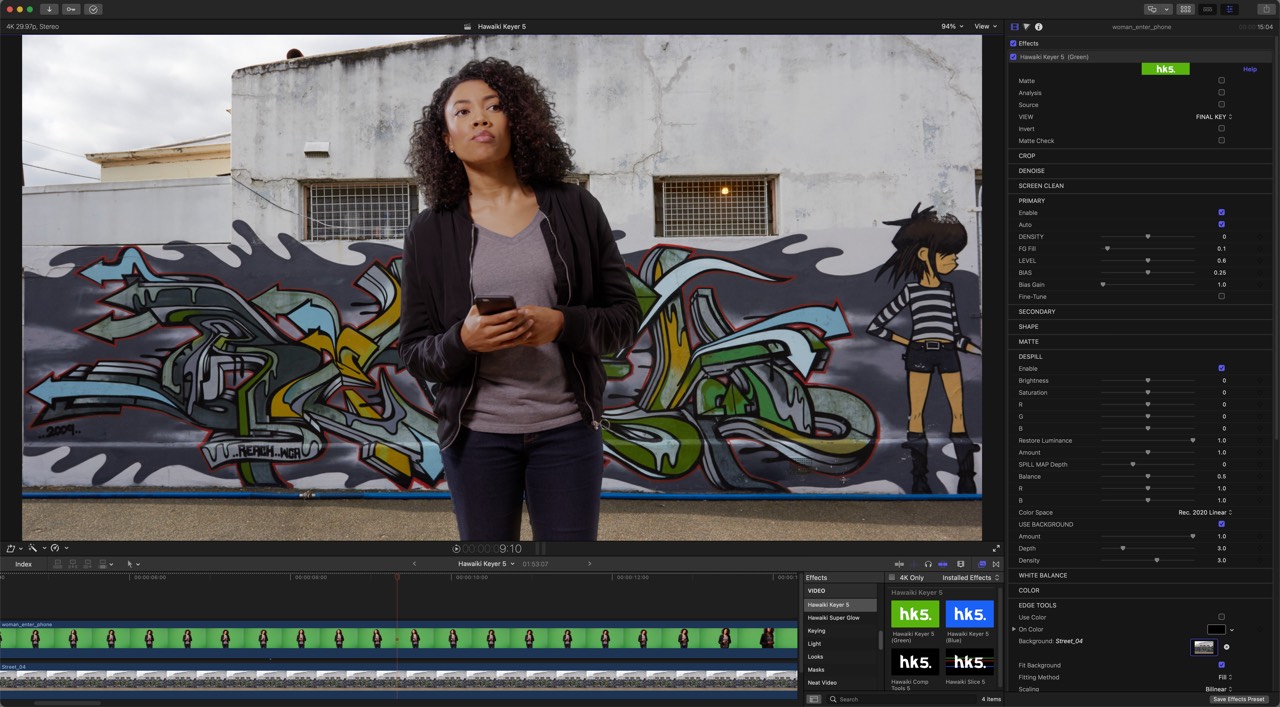Toggle the Timeline display button in toolbar

[1208, 9]
